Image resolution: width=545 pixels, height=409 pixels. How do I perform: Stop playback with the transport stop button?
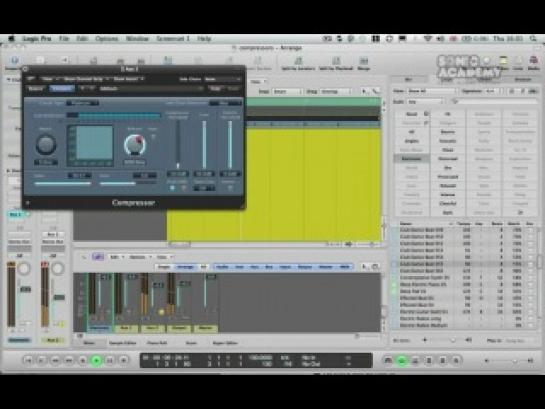(83, 360)
